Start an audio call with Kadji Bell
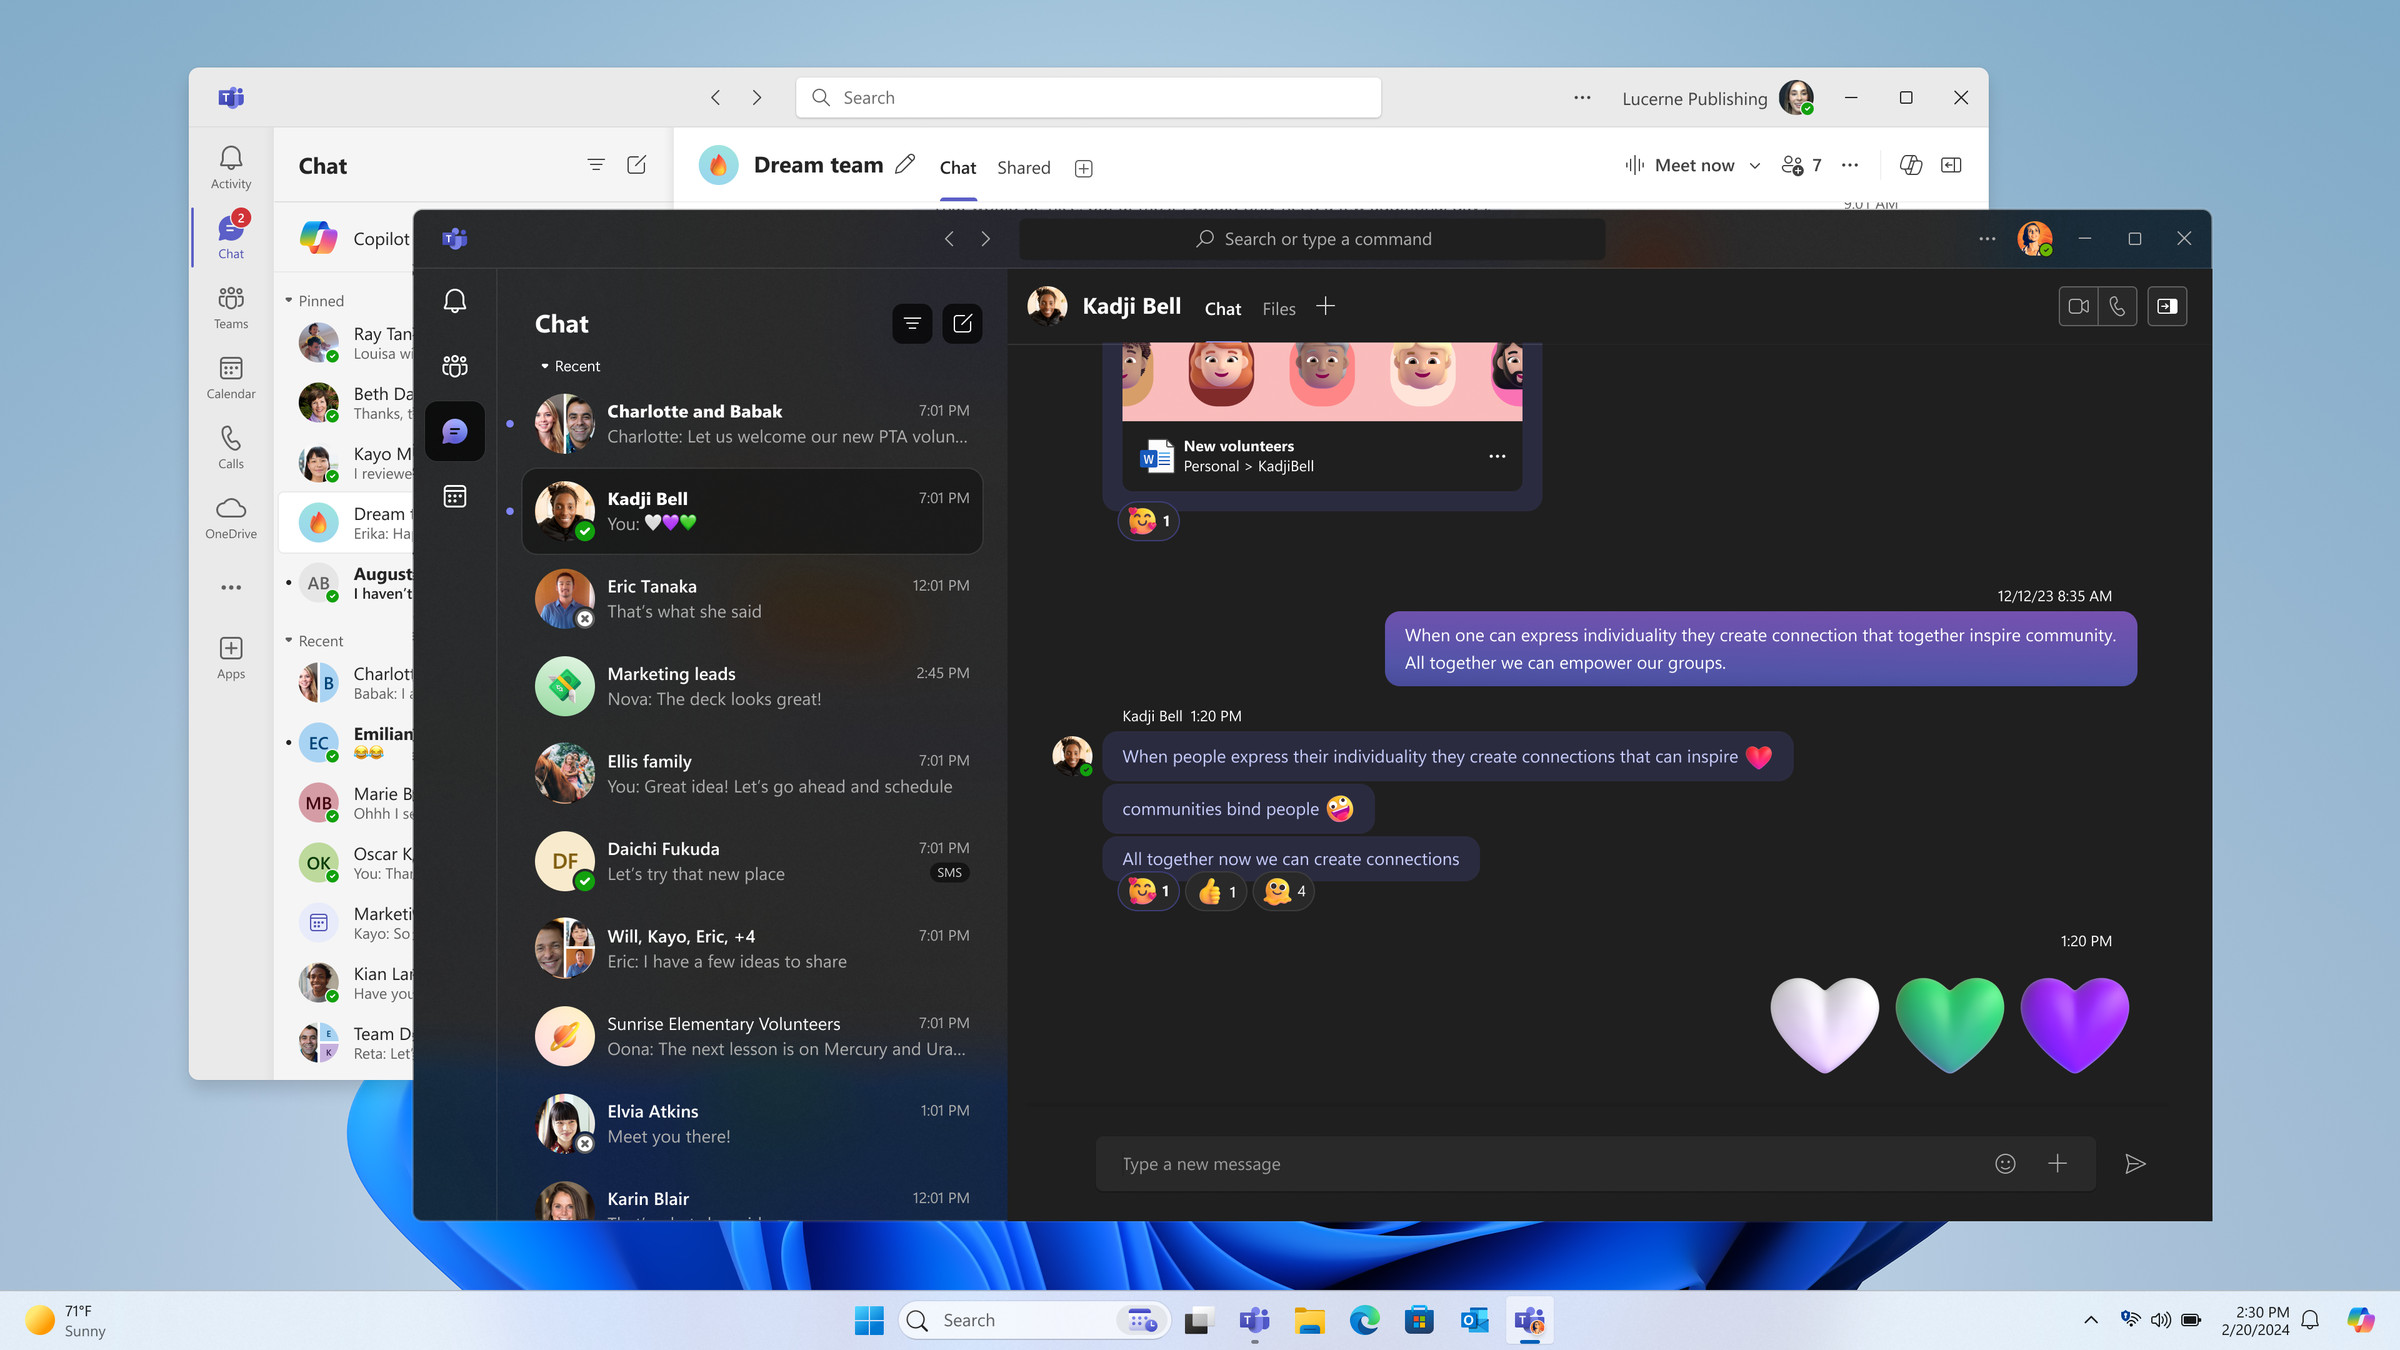 click(2119, 306)
